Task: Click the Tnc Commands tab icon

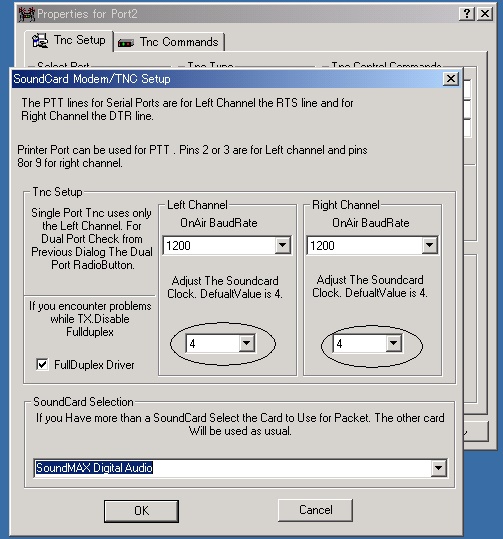Action: click(x=126, y=43)
